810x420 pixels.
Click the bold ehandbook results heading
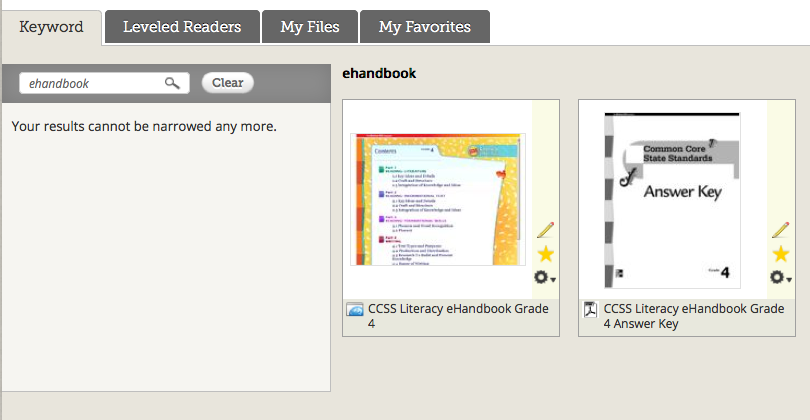point(379,73)
